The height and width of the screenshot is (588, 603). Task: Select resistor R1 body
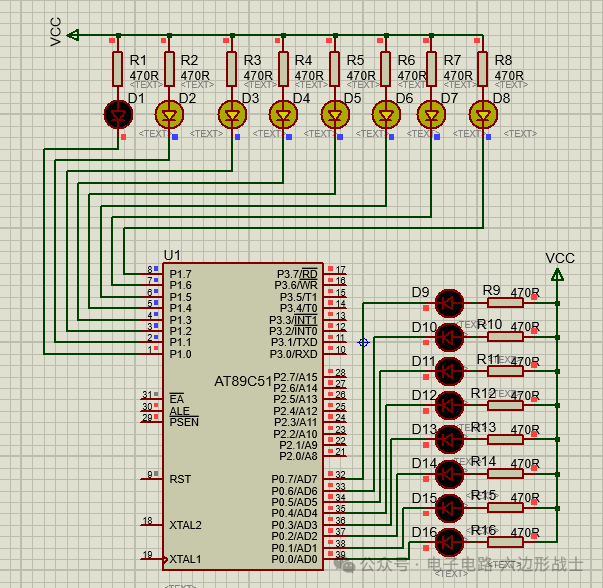(118, 69)
